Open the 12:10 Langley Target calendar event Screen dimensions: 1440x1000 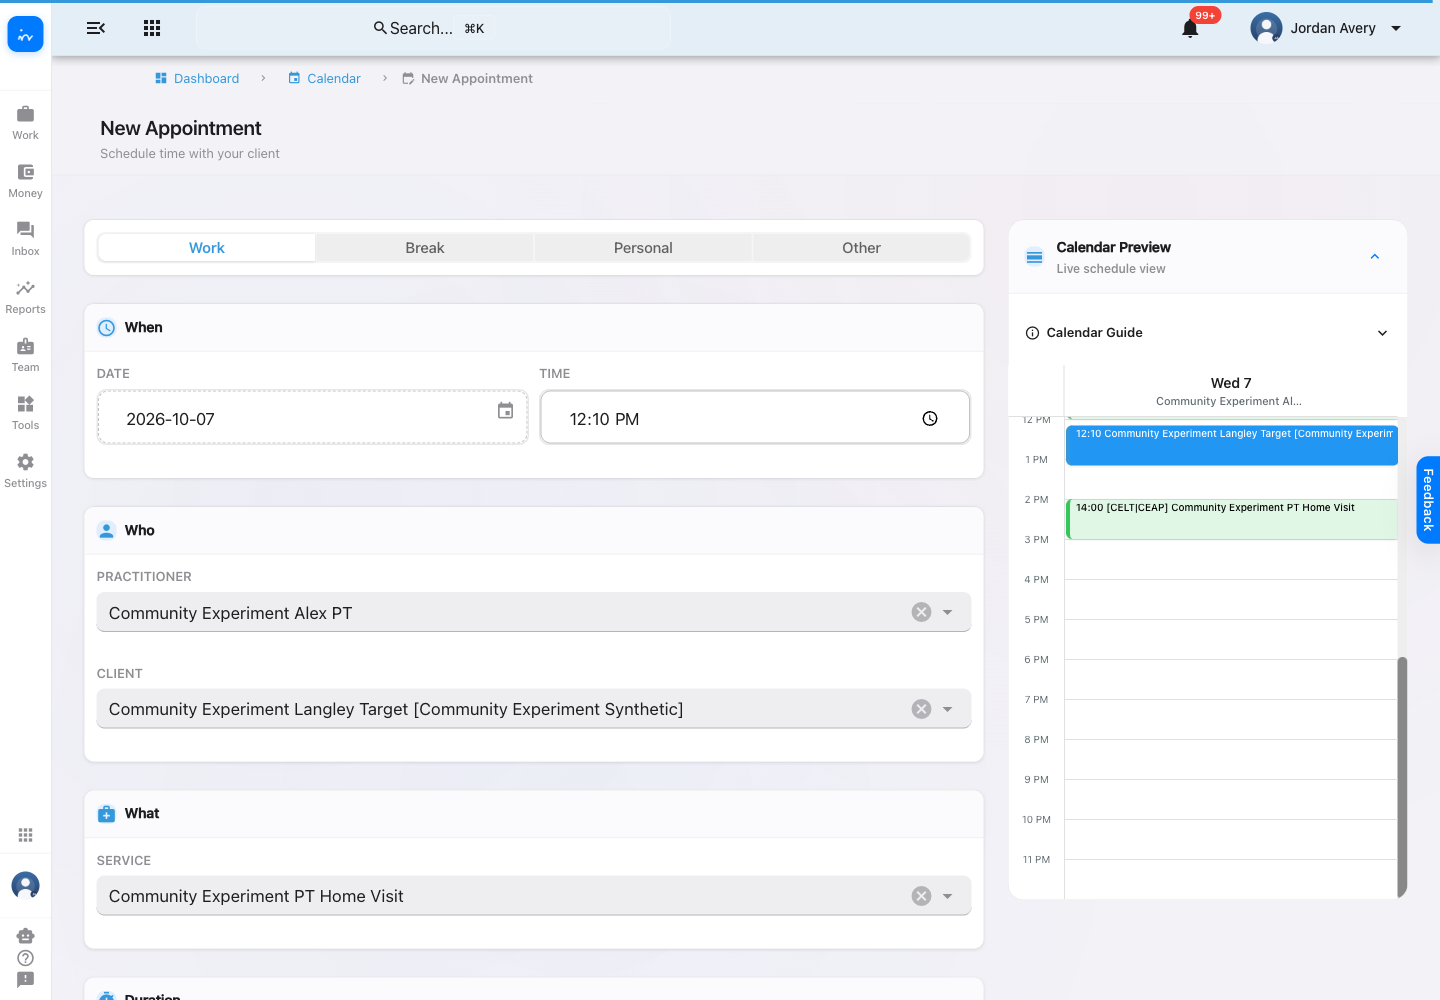(x=1232, y=445)
